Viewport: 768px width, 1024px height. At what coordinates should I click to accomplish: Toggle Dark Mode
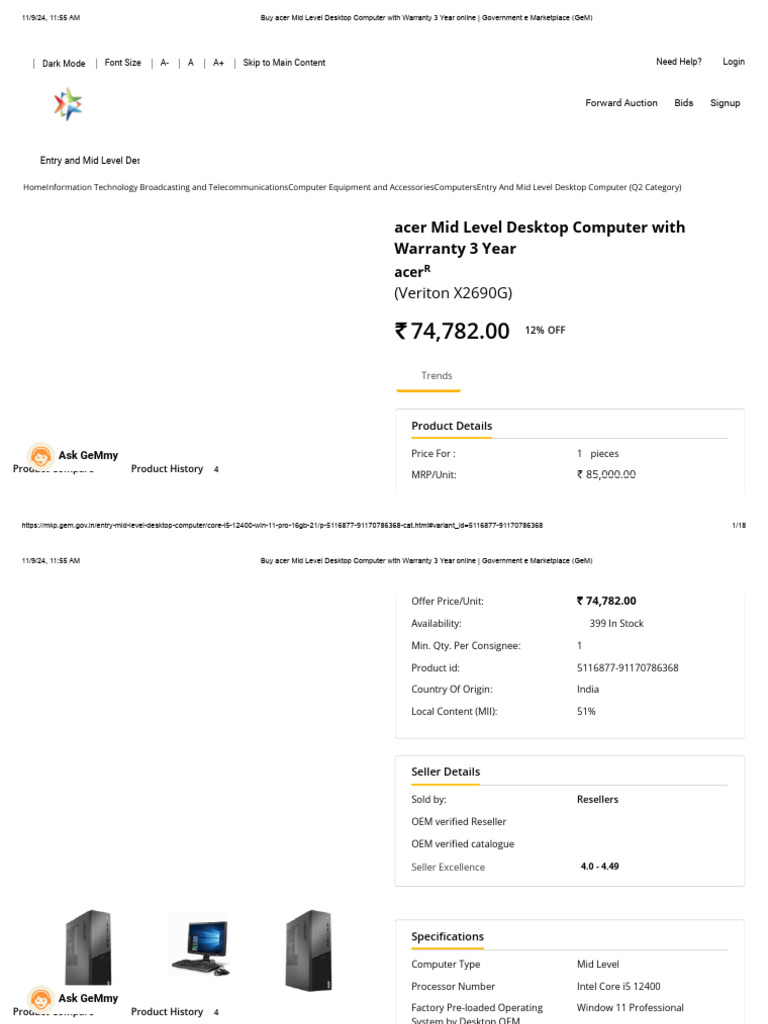click(63, 63)
